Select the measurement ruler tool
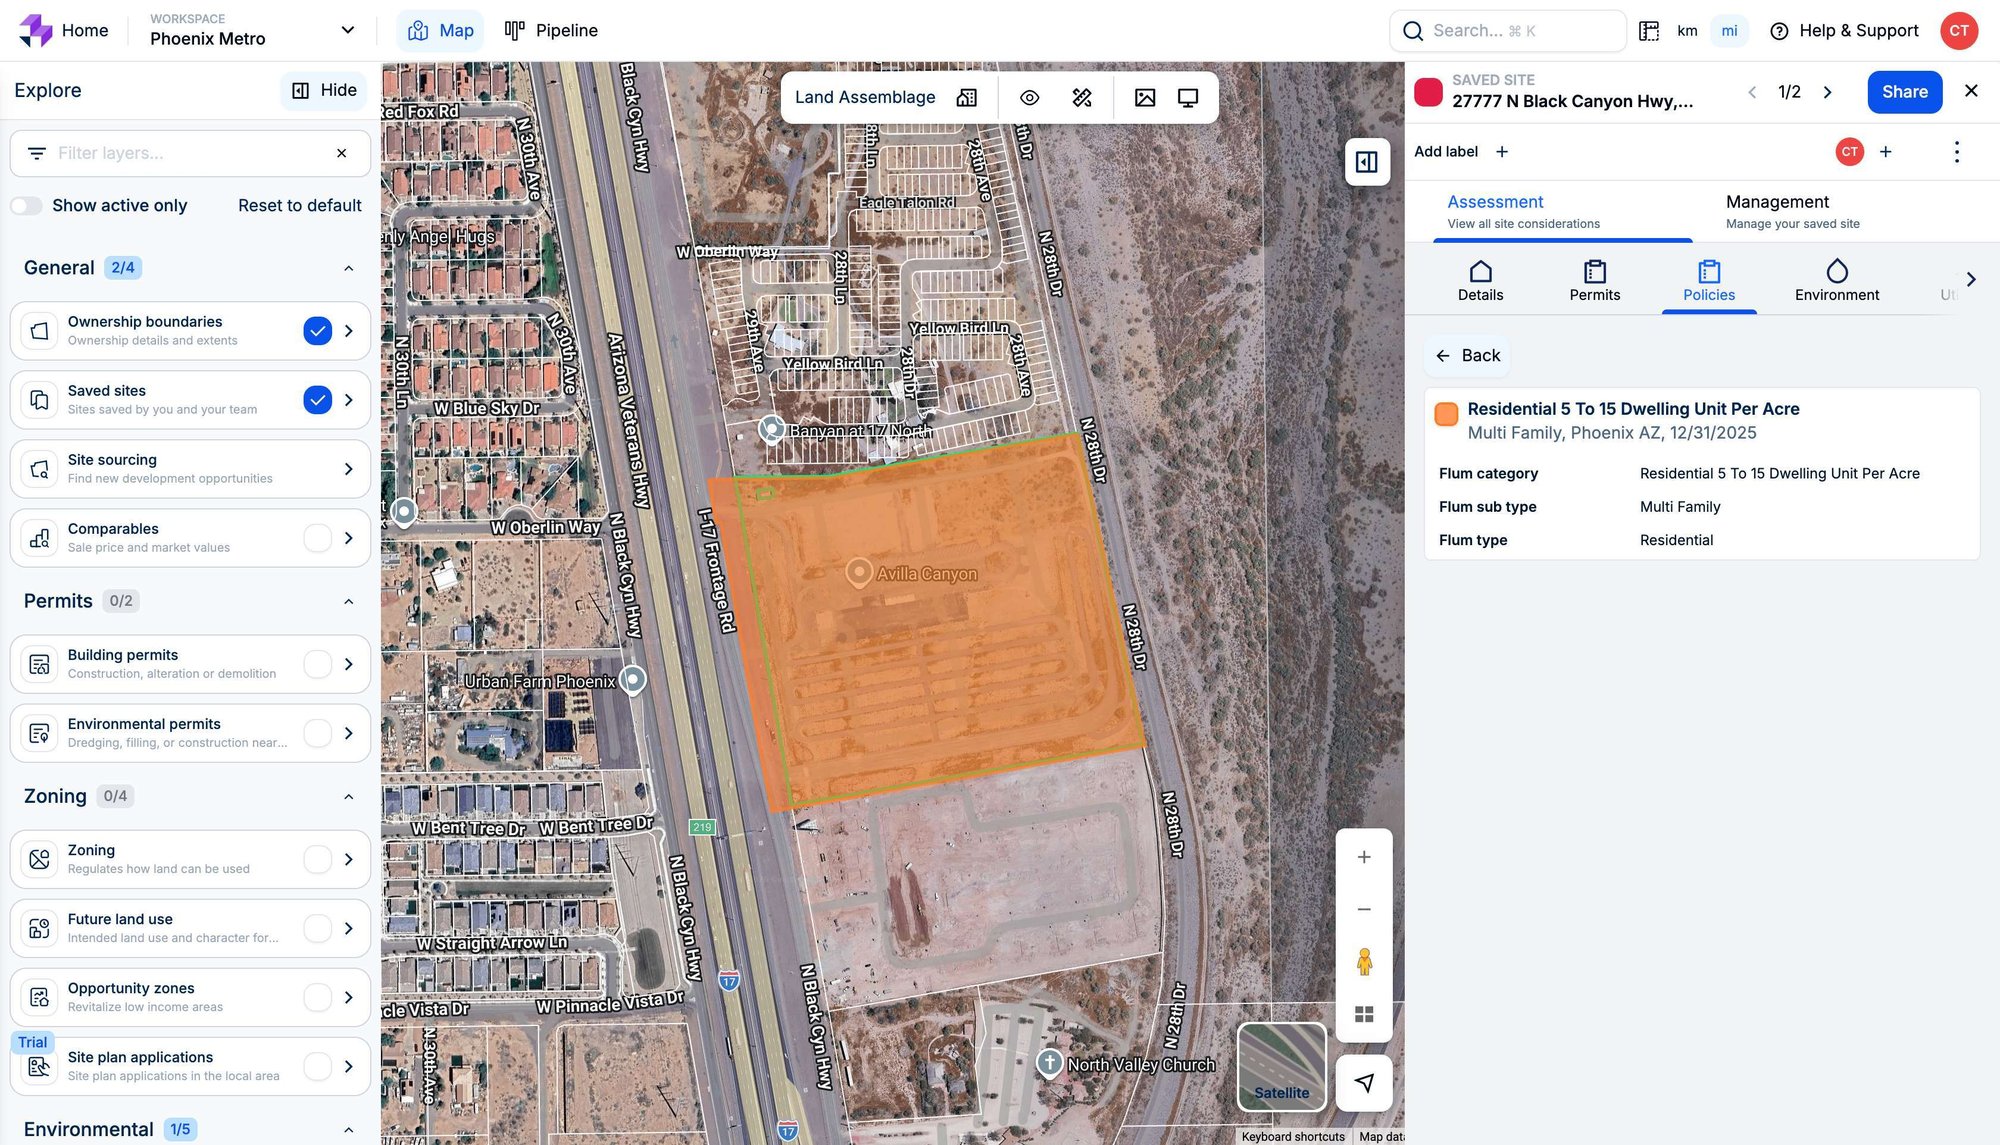 1080,97
